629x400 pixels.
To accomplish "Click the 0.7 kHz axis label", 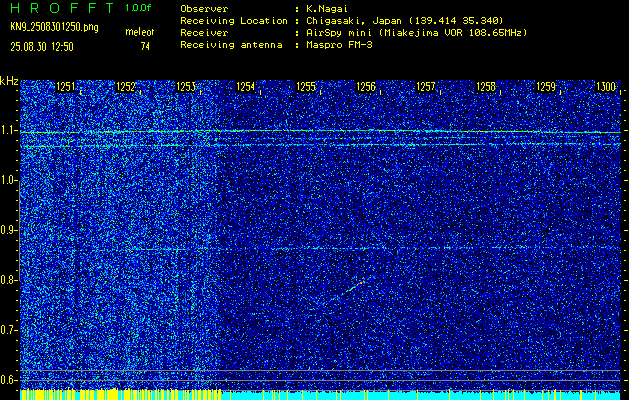I will pos(7,330).
